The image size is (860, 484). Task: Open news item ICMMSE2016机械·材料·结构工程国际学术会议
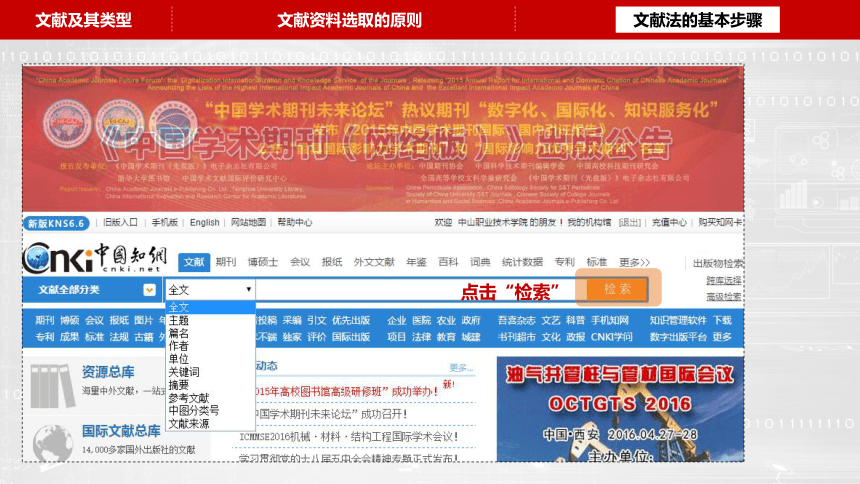click(x=349, y=437)
